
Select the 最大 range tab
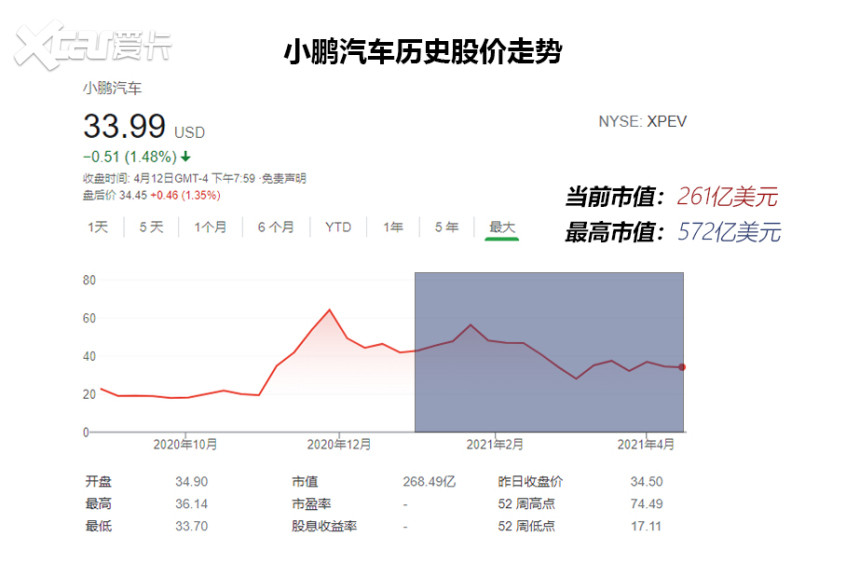[x=502, y=227]
